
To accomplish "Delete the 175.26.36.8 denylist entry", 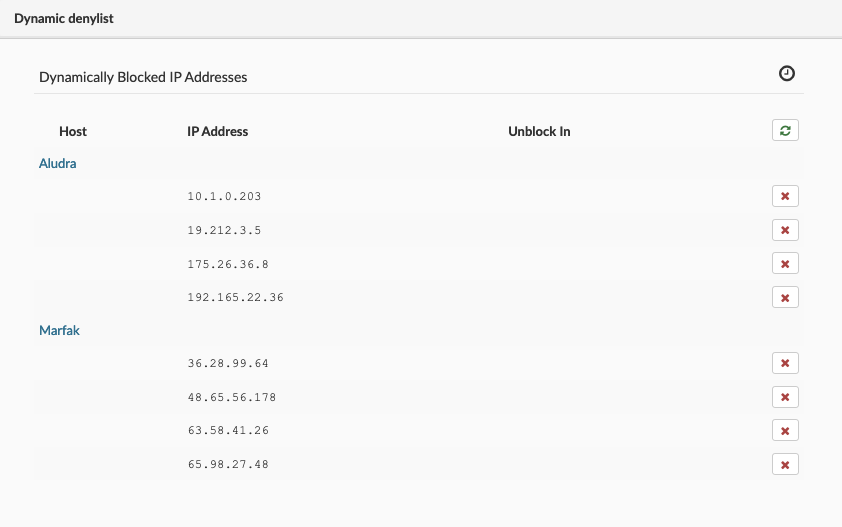I will (785, 264).
